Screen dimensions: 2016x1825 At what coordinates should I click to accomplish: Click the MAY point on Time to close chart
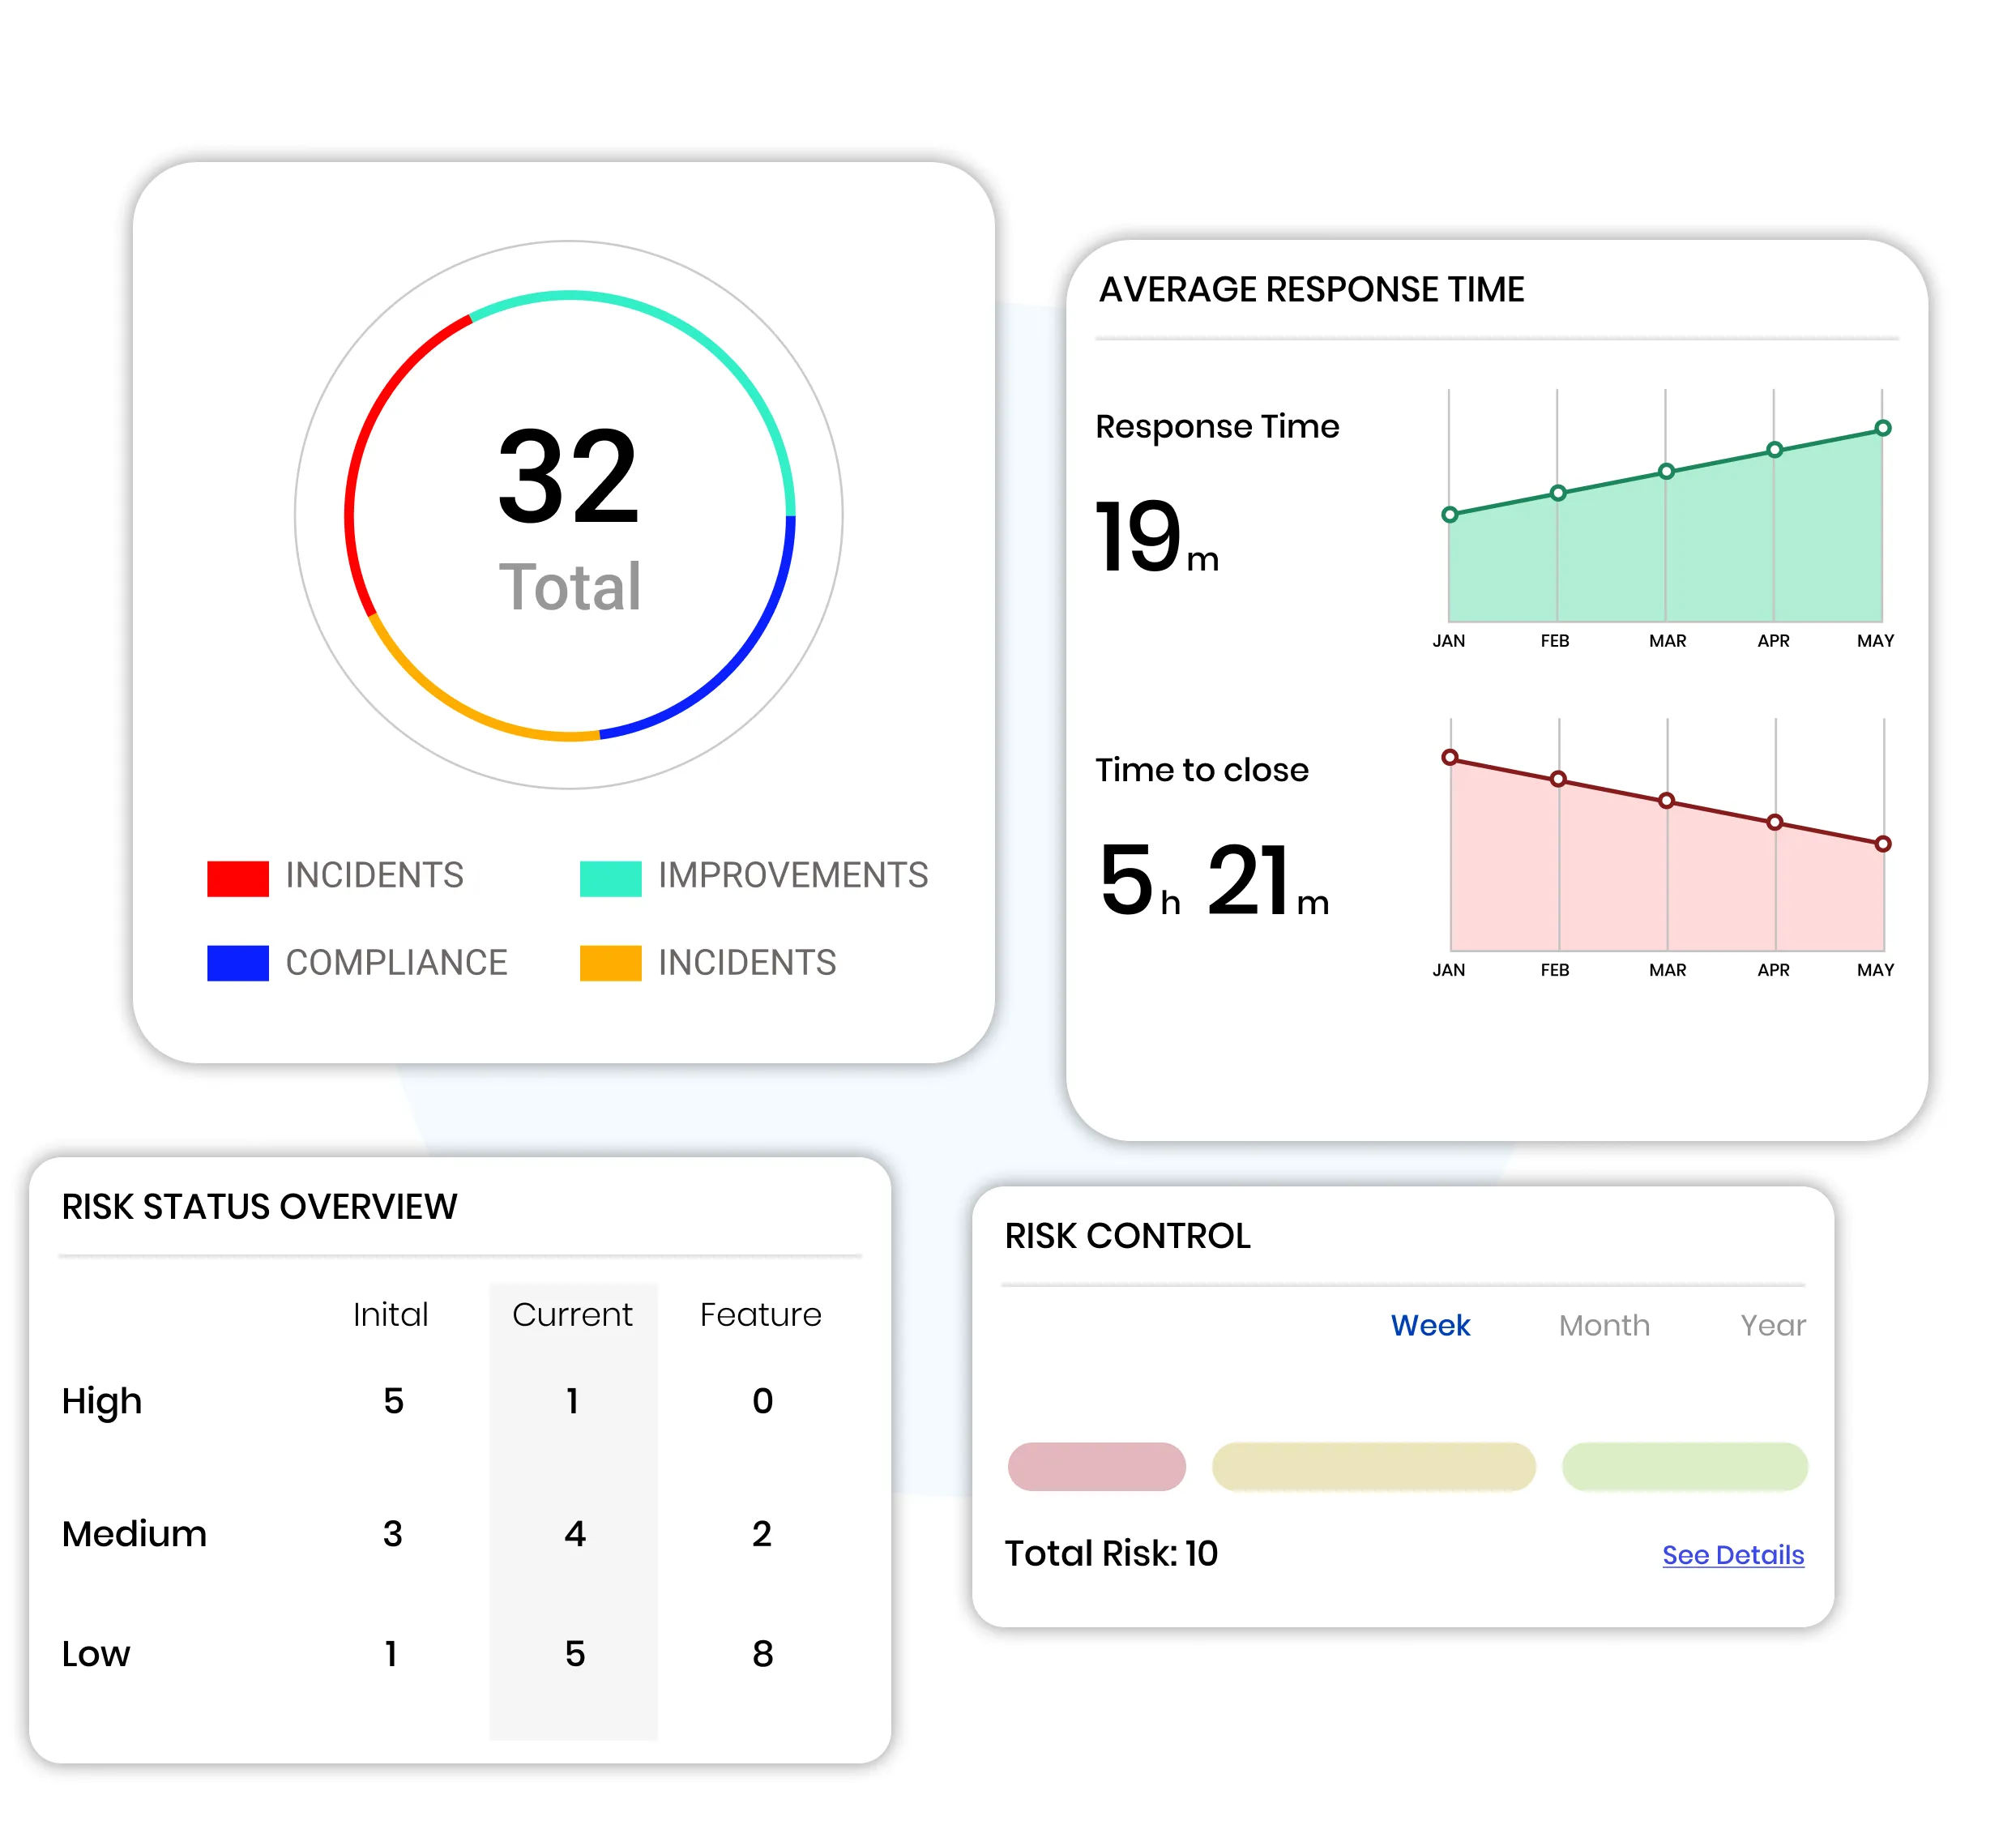[x=1882, y=844]
